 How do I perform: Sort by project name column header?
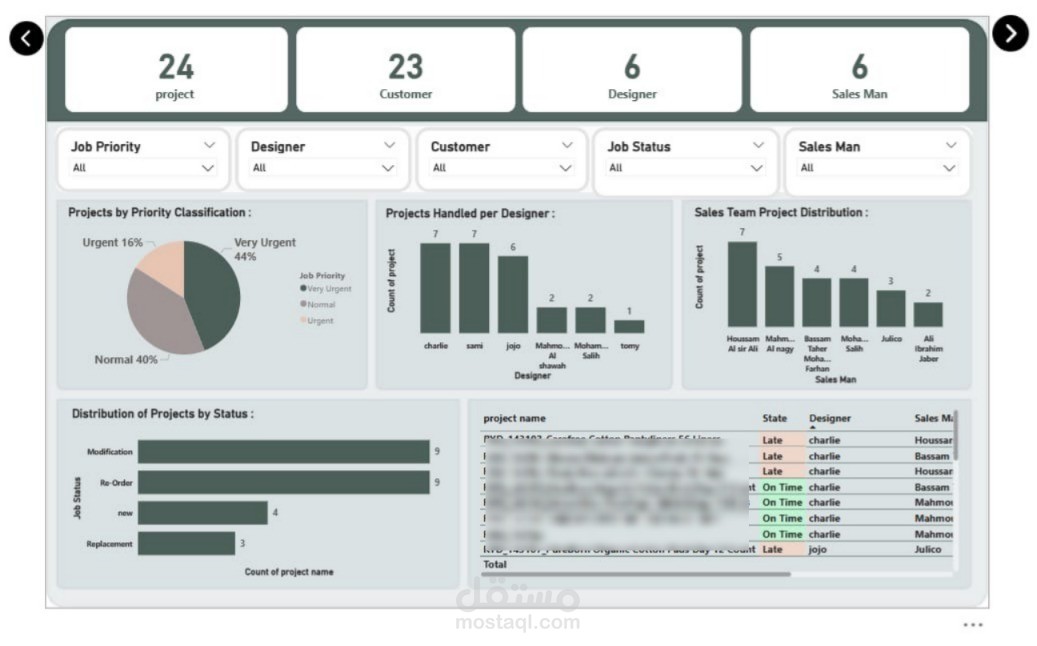coord(515,418)
